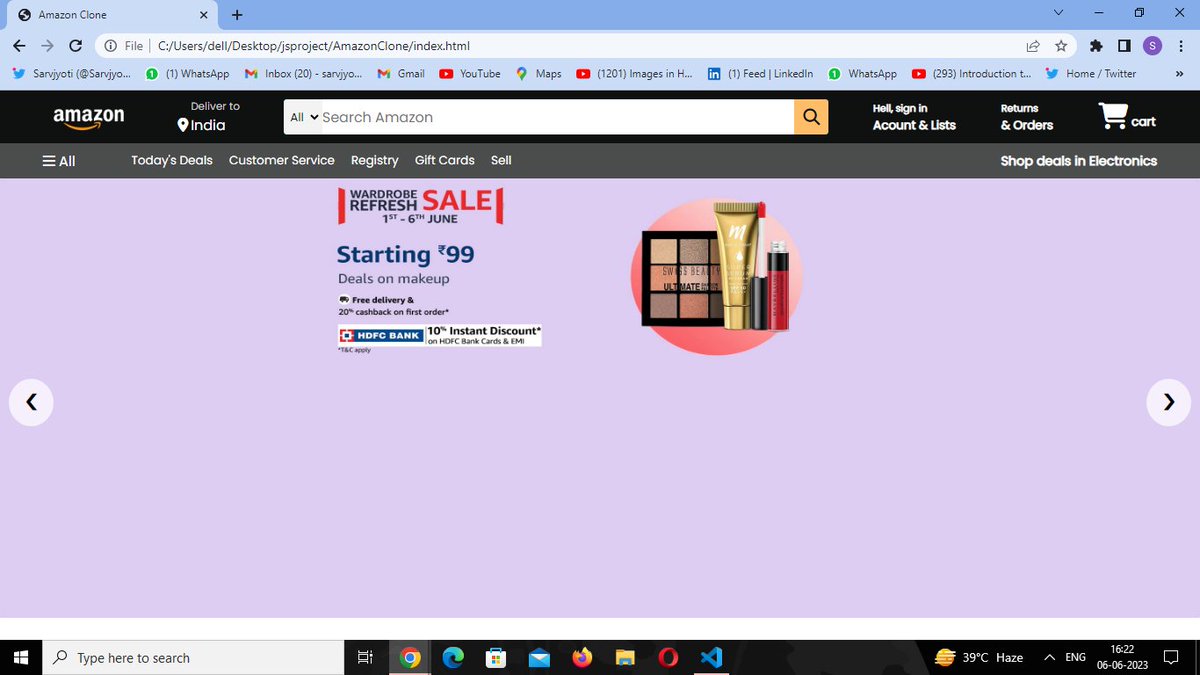
Task: Go to next carousel slide arrow
Action: click(1168, 402)
